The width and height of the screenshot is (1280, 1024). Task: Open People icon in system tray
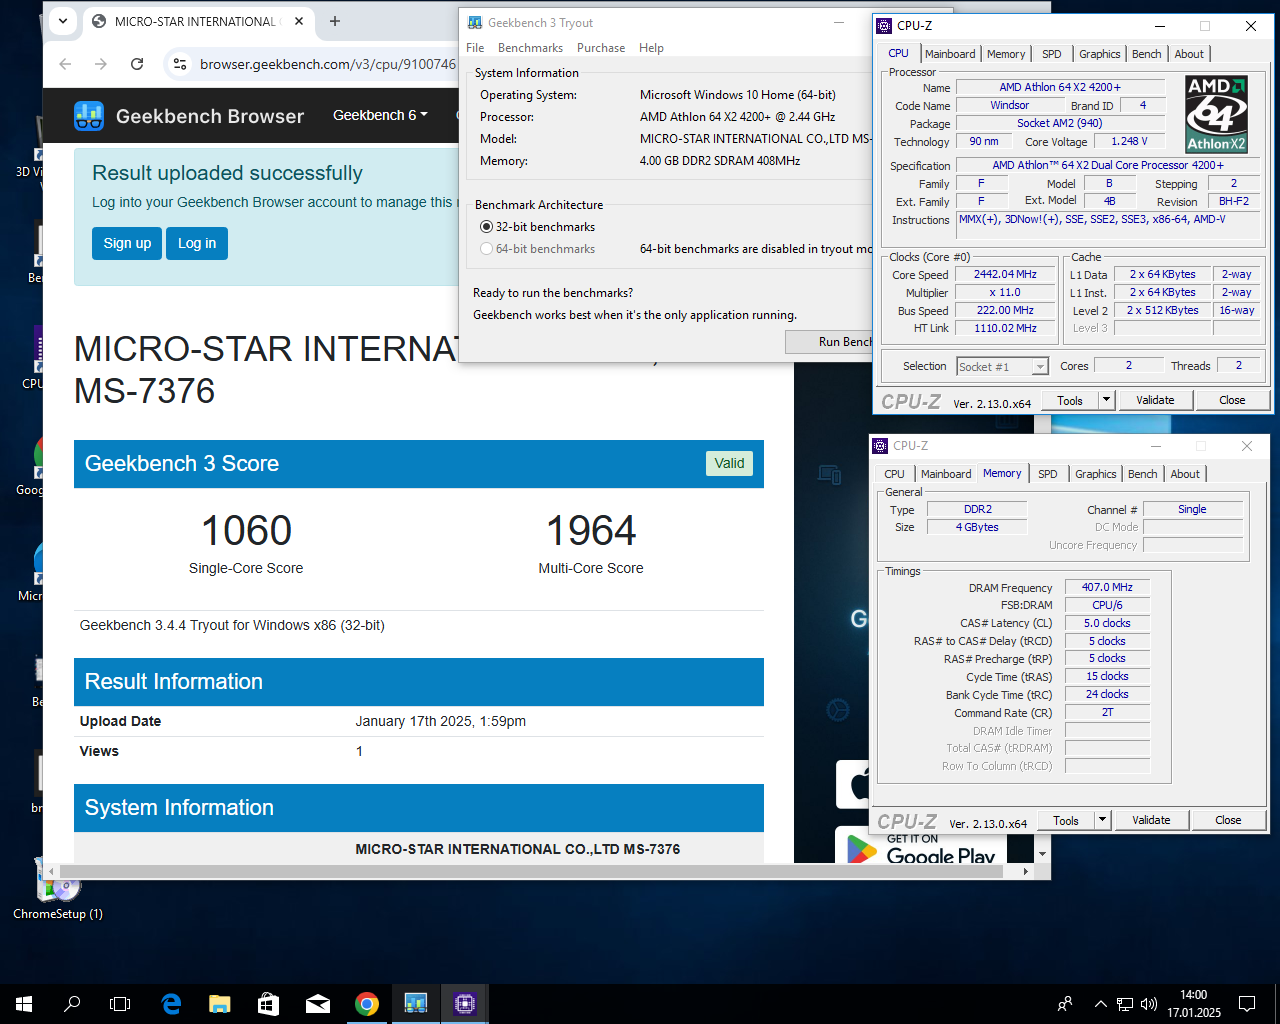point(1065,1004)
